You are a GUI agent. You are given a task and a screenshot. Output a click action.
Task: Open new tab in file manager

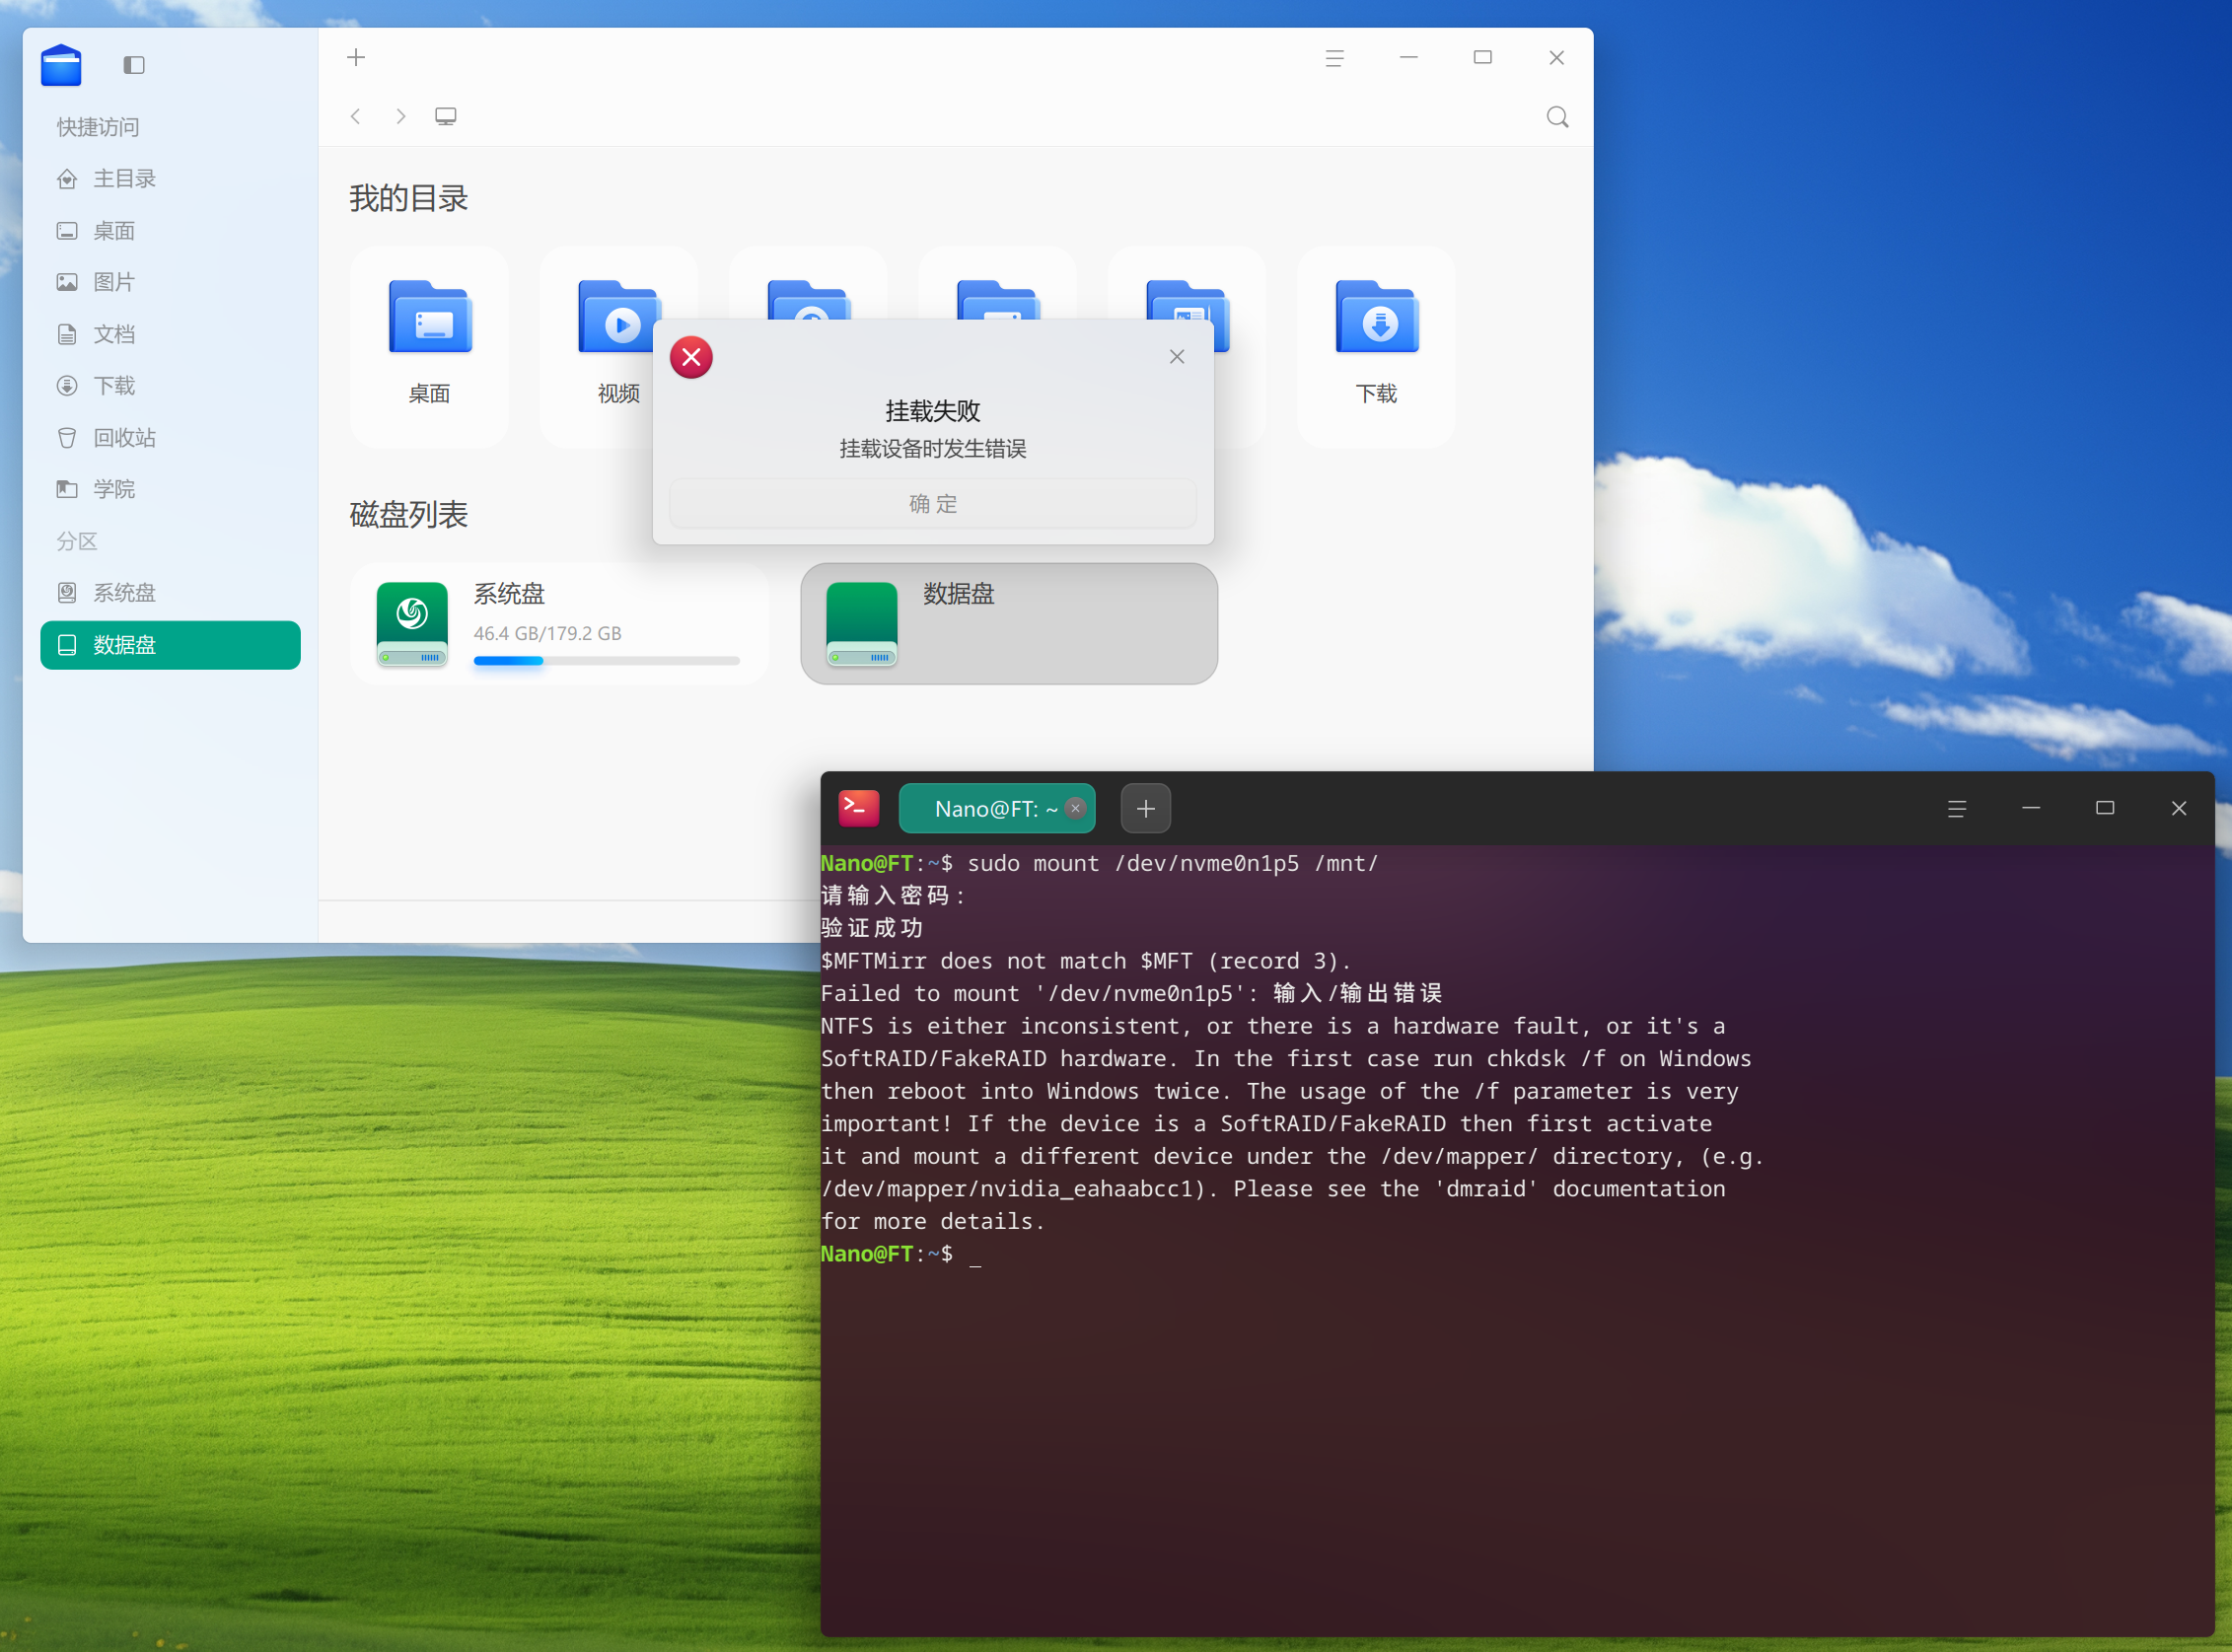click(356, 57)
